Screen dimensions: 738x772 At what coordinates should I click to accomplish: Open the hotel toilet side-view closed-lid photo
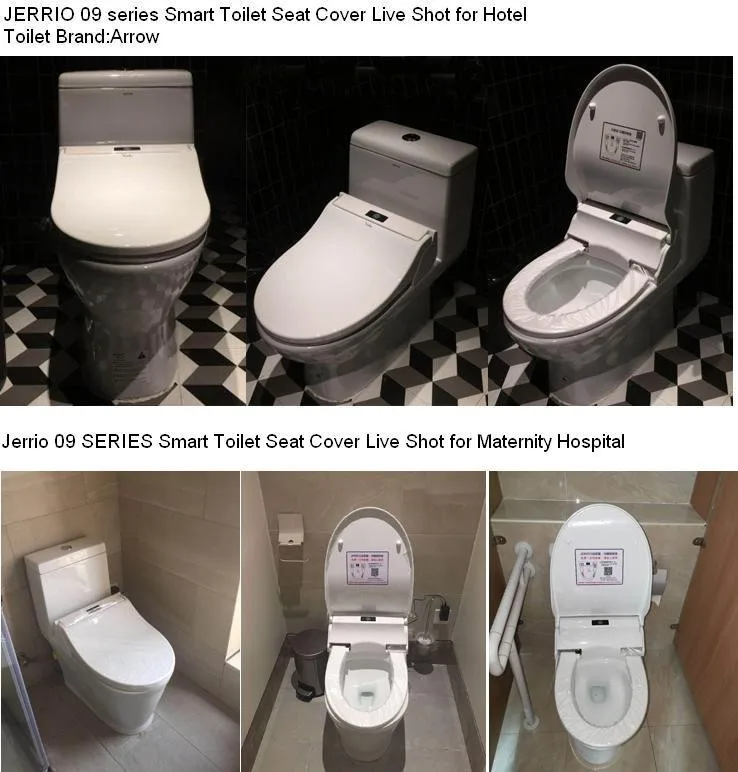click(367, 230)
